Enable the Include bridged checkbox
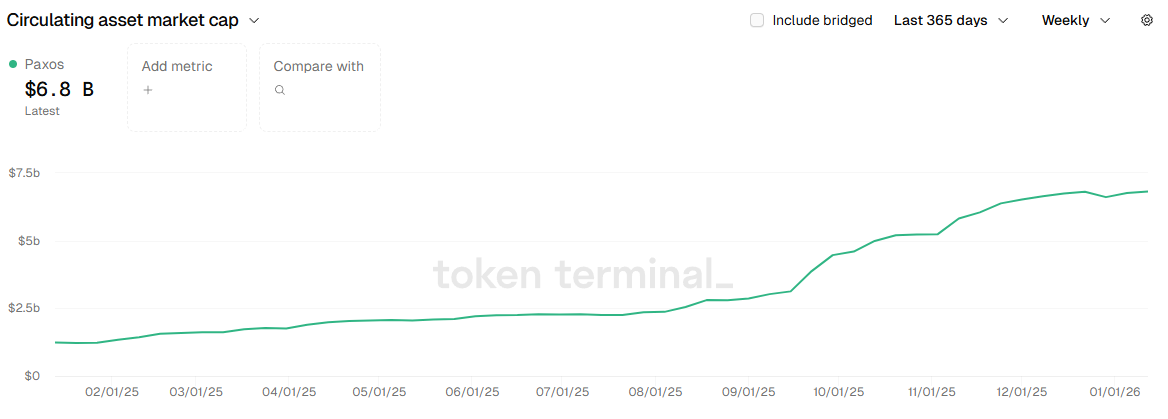 (757, 20)
